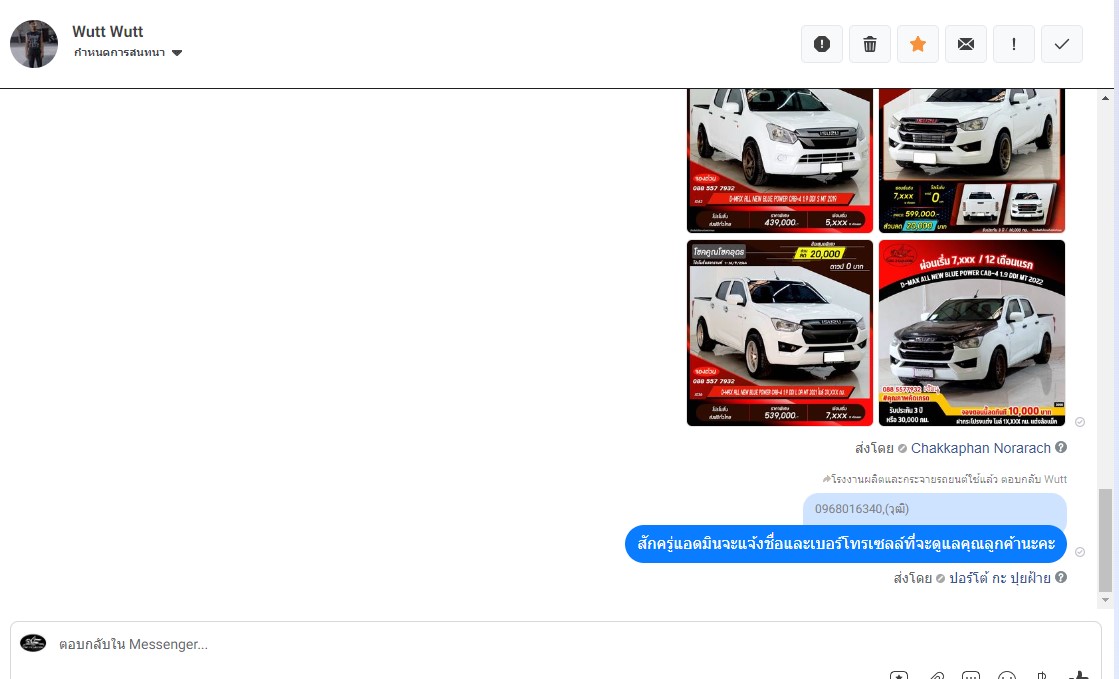
Task: Click help icon beside ปอร์โต้ กะ ปุยฝ้าย
Action: coord(1061,578)
